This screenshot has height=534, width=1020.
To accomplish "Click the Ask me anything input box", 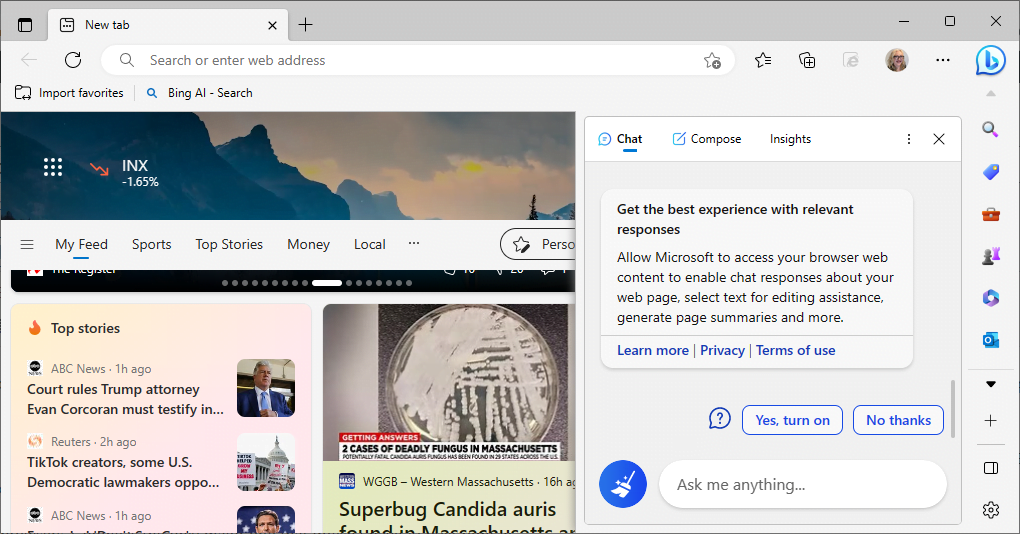I will point(802,485).
